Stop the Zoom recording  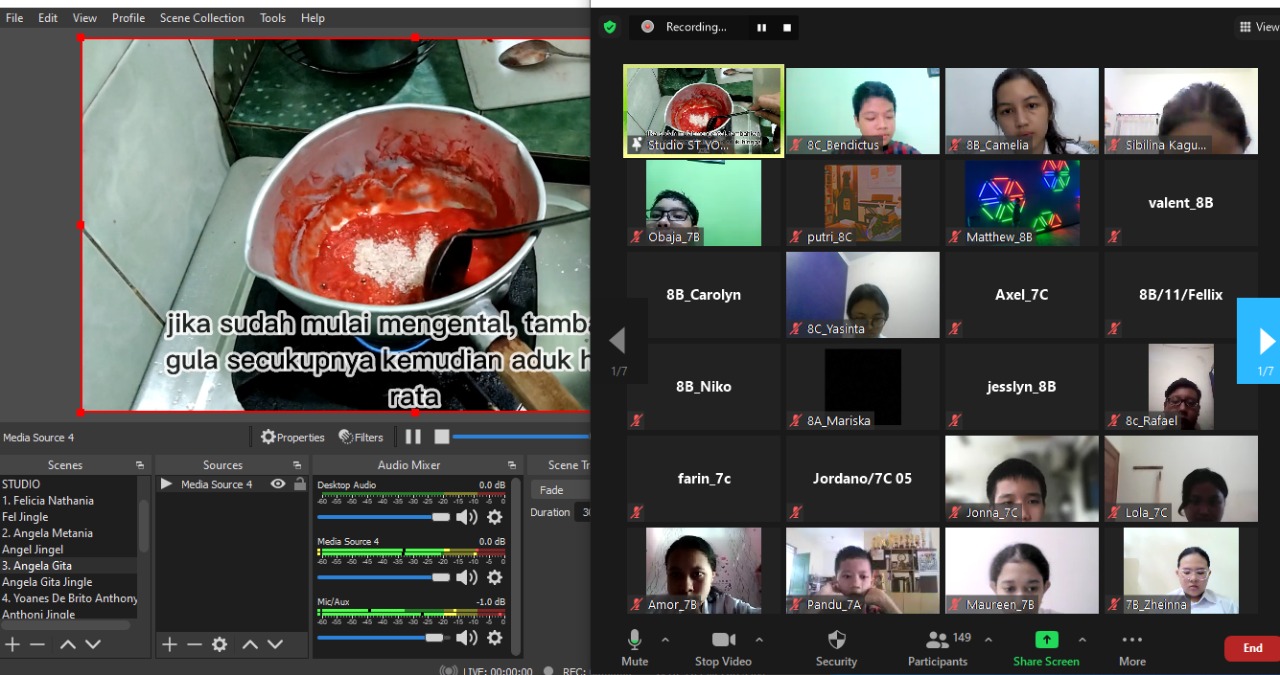(787, 27)
